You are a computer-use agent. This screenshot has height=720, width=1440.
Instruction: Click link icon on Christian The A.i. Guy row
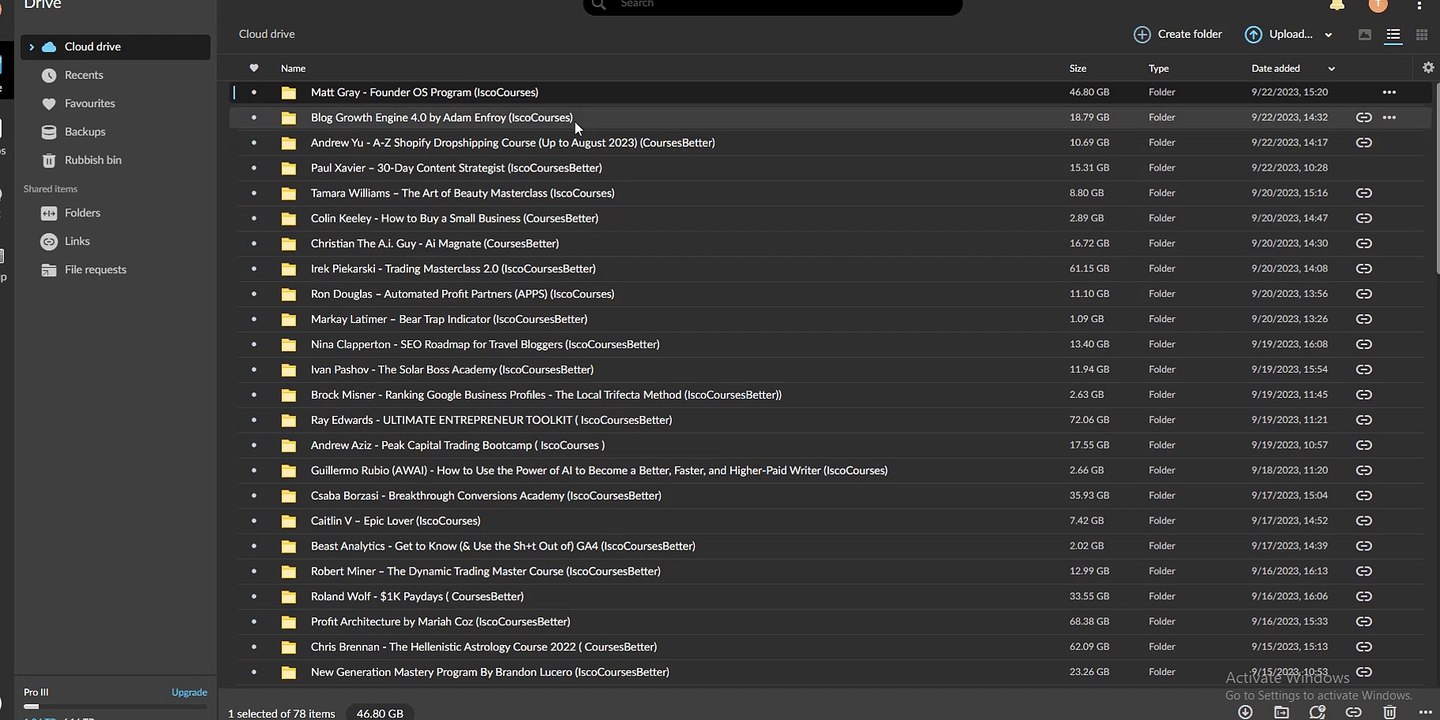tap(1363, 244)
